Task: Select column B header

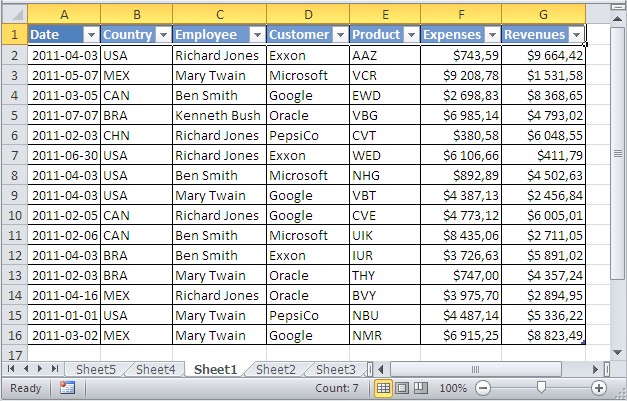Action: tap(136, 15)
